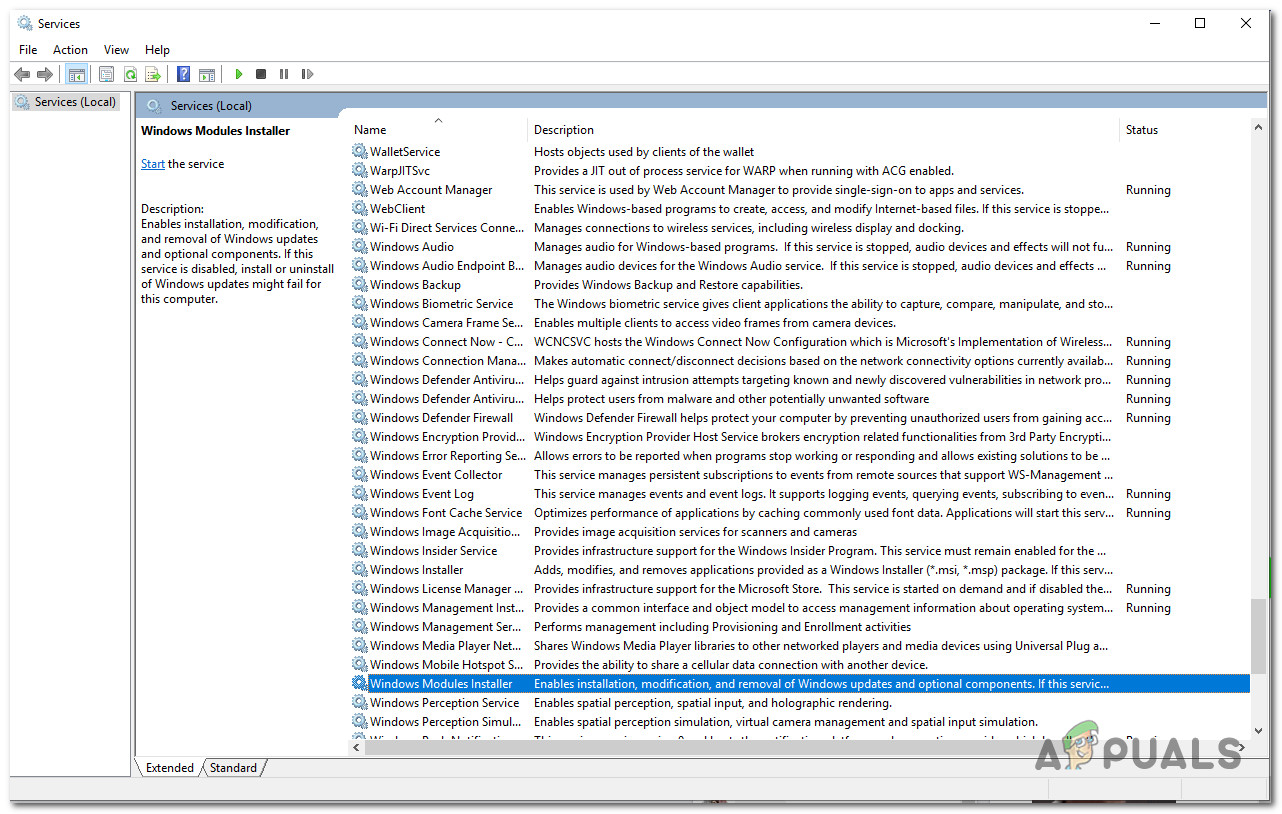This screenshot has width=1282, height=814.
Task: Click the Stop Service square button
Action: point(261,74)
